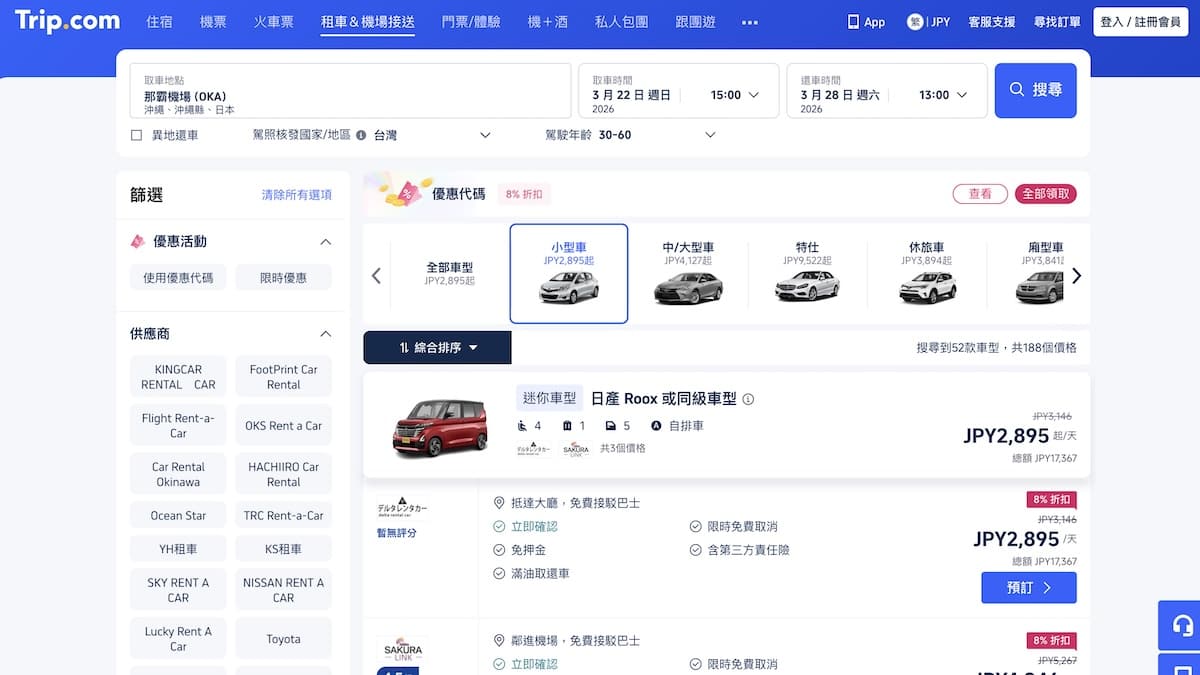Open the 住宿 nav tab
The width and height of the screenshot is (1200, 675).
[x=160, y=22]
